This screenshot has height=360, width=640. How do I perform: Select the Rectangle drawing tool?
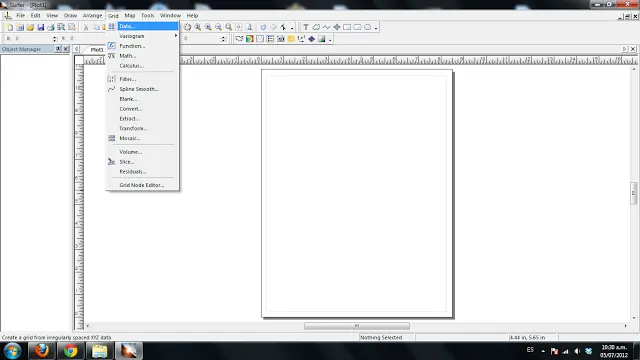pos(347,27)
